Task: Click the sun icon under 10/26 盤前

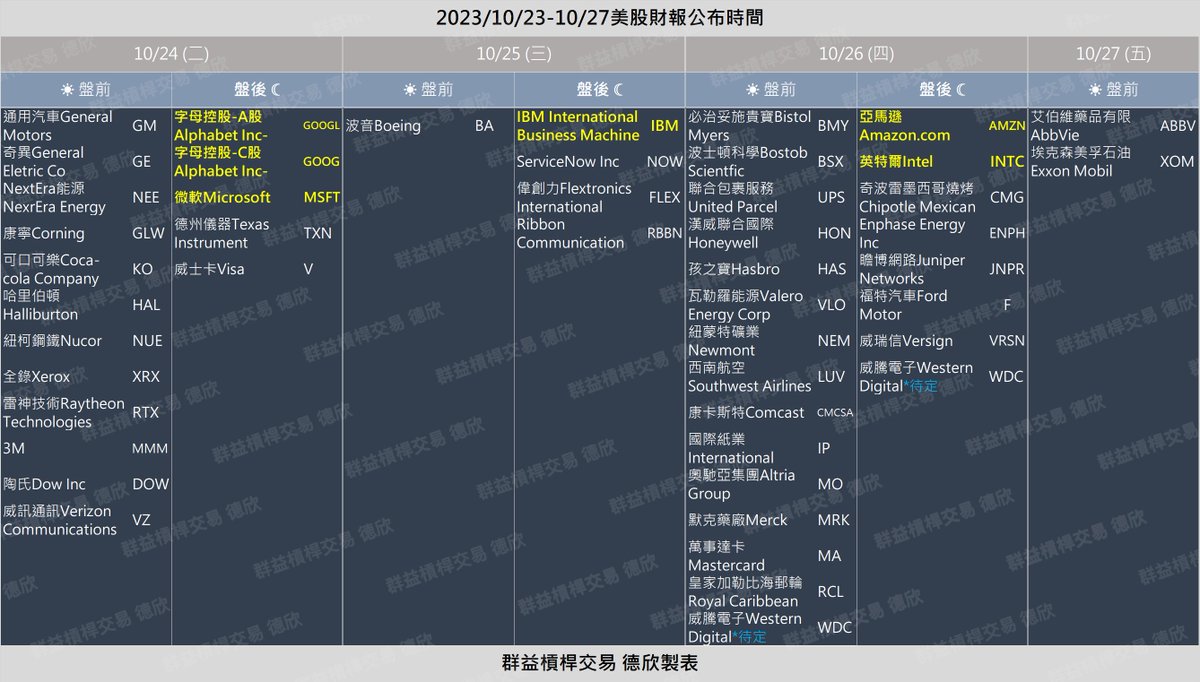Action: click(753, 90)
